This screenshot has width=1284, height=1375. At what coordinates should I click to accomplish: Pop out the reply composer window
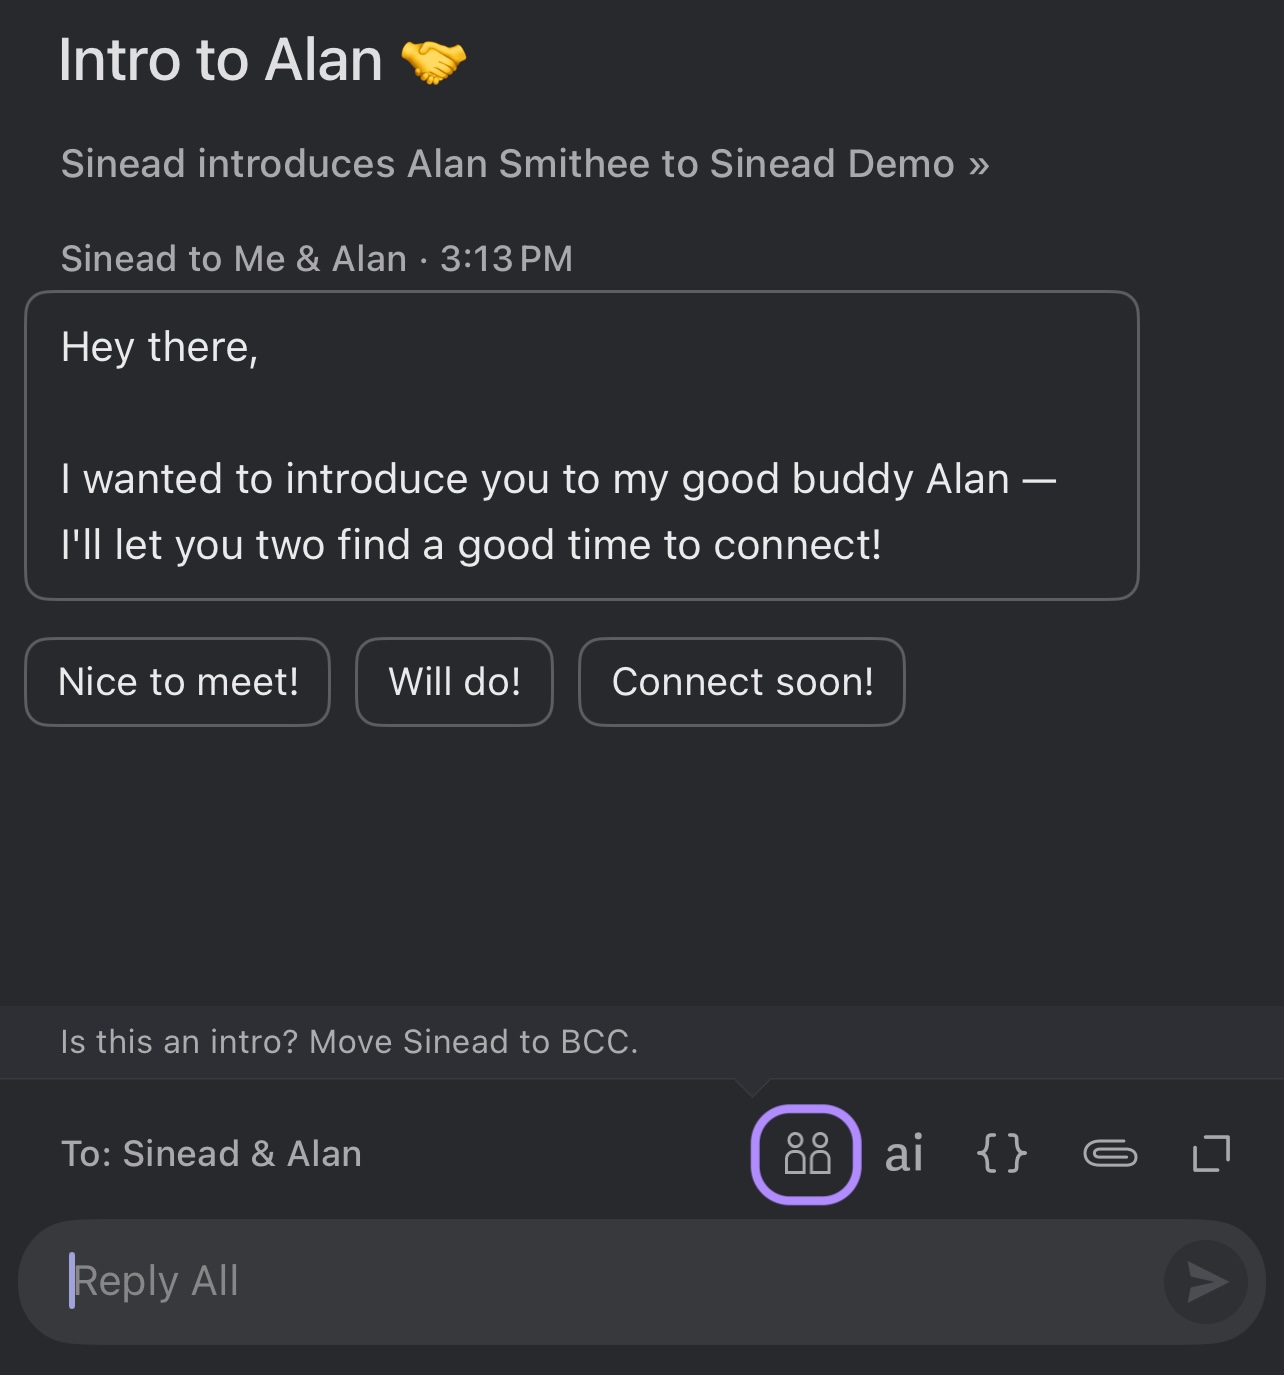tap(1211, 1154)
